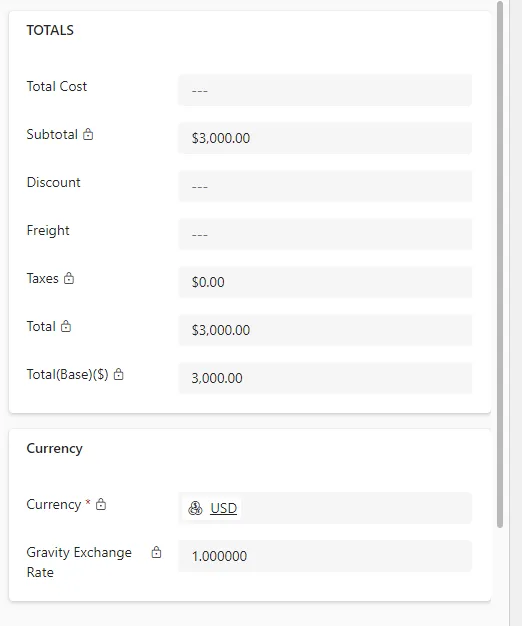The height and width of the screenshot is (626, 522).
Task: Click the currency coins icon beside USD
Action: tap(195, 508)
